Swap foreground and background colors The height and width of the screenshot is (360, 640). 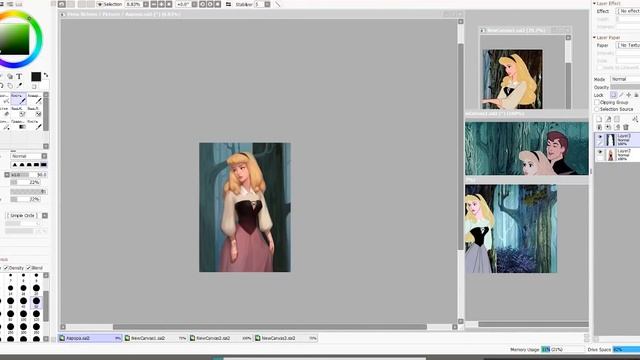46,75
